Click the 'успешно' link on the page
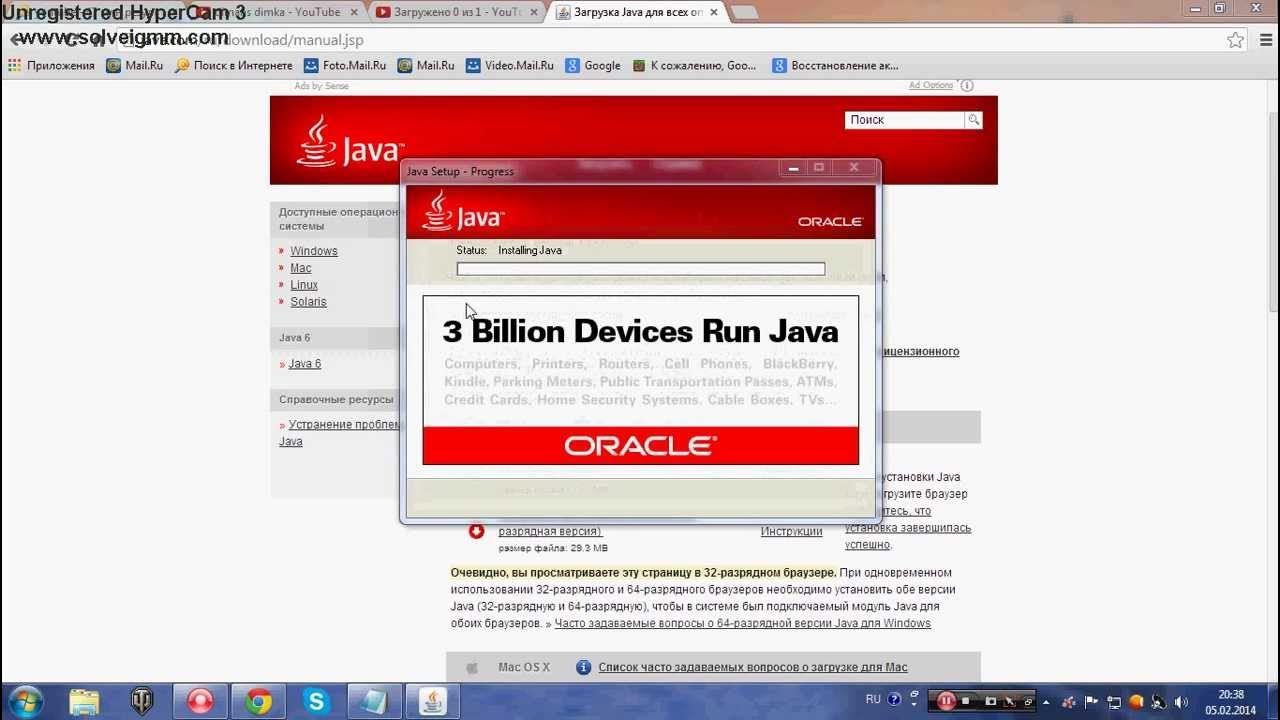The height and width of the screenshot is (720, 1280). click(x=867, y=545)
